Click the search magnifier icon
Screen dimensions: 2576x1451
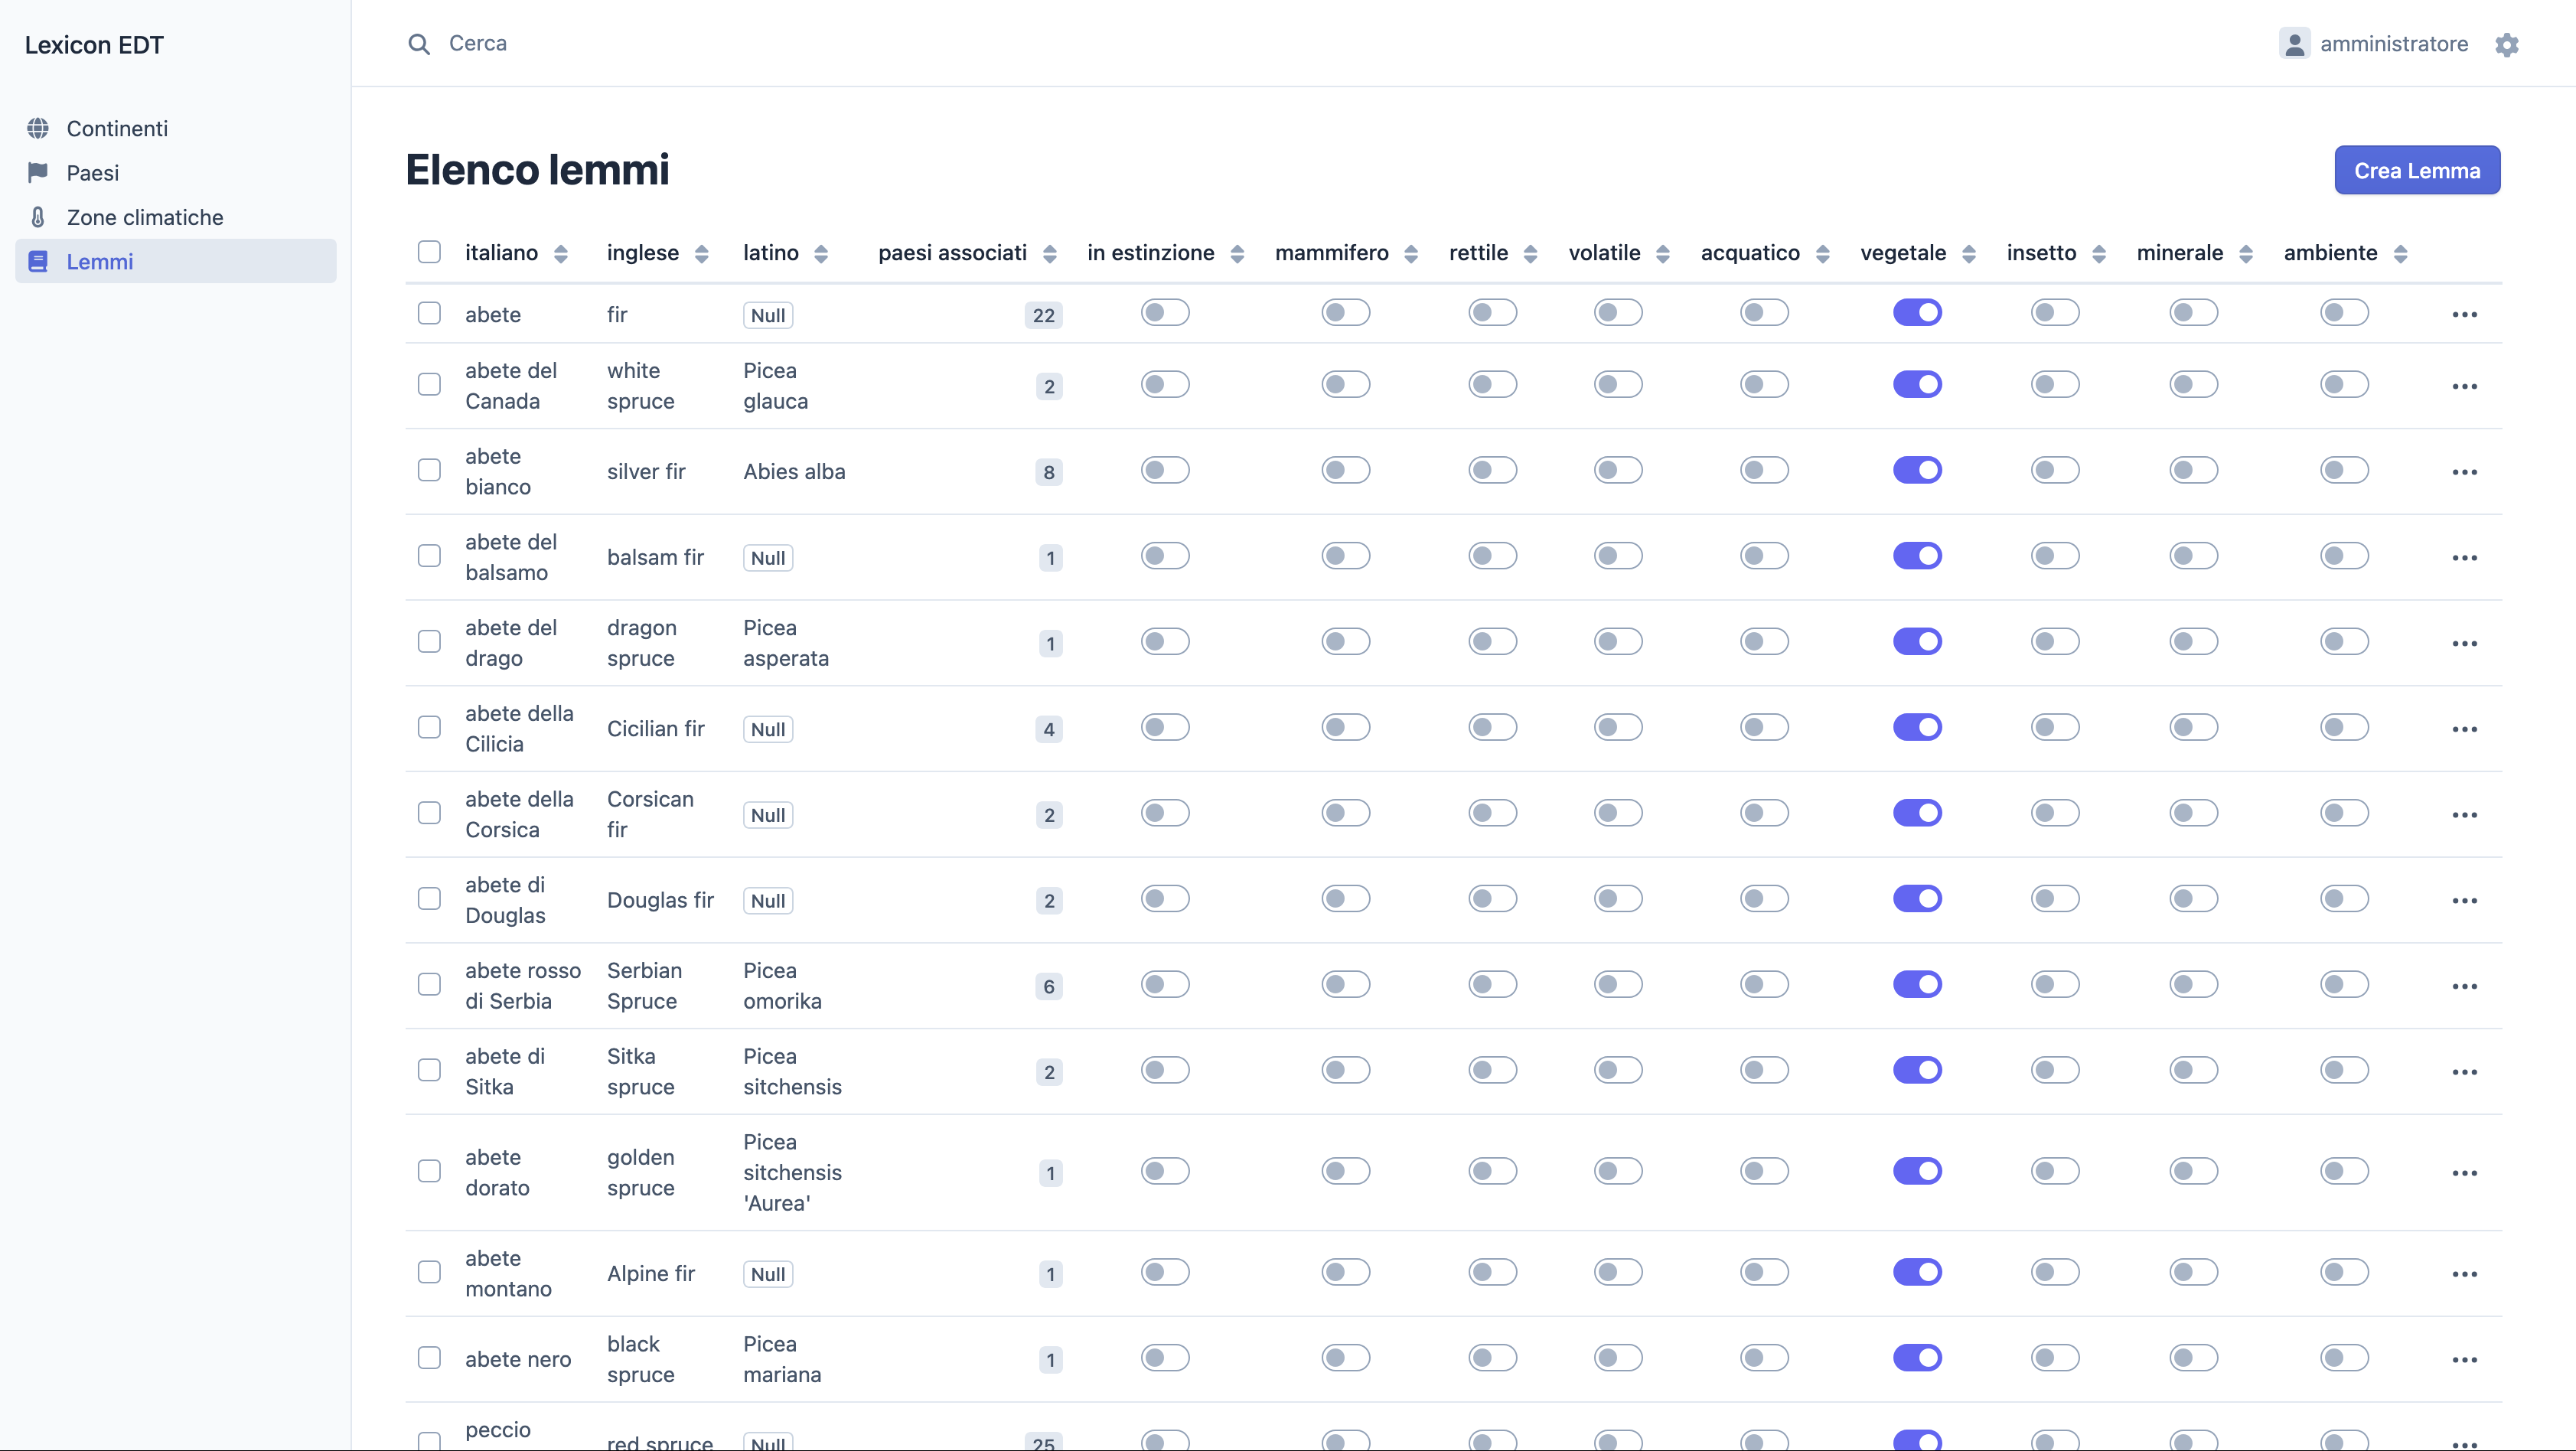(419, 44)
